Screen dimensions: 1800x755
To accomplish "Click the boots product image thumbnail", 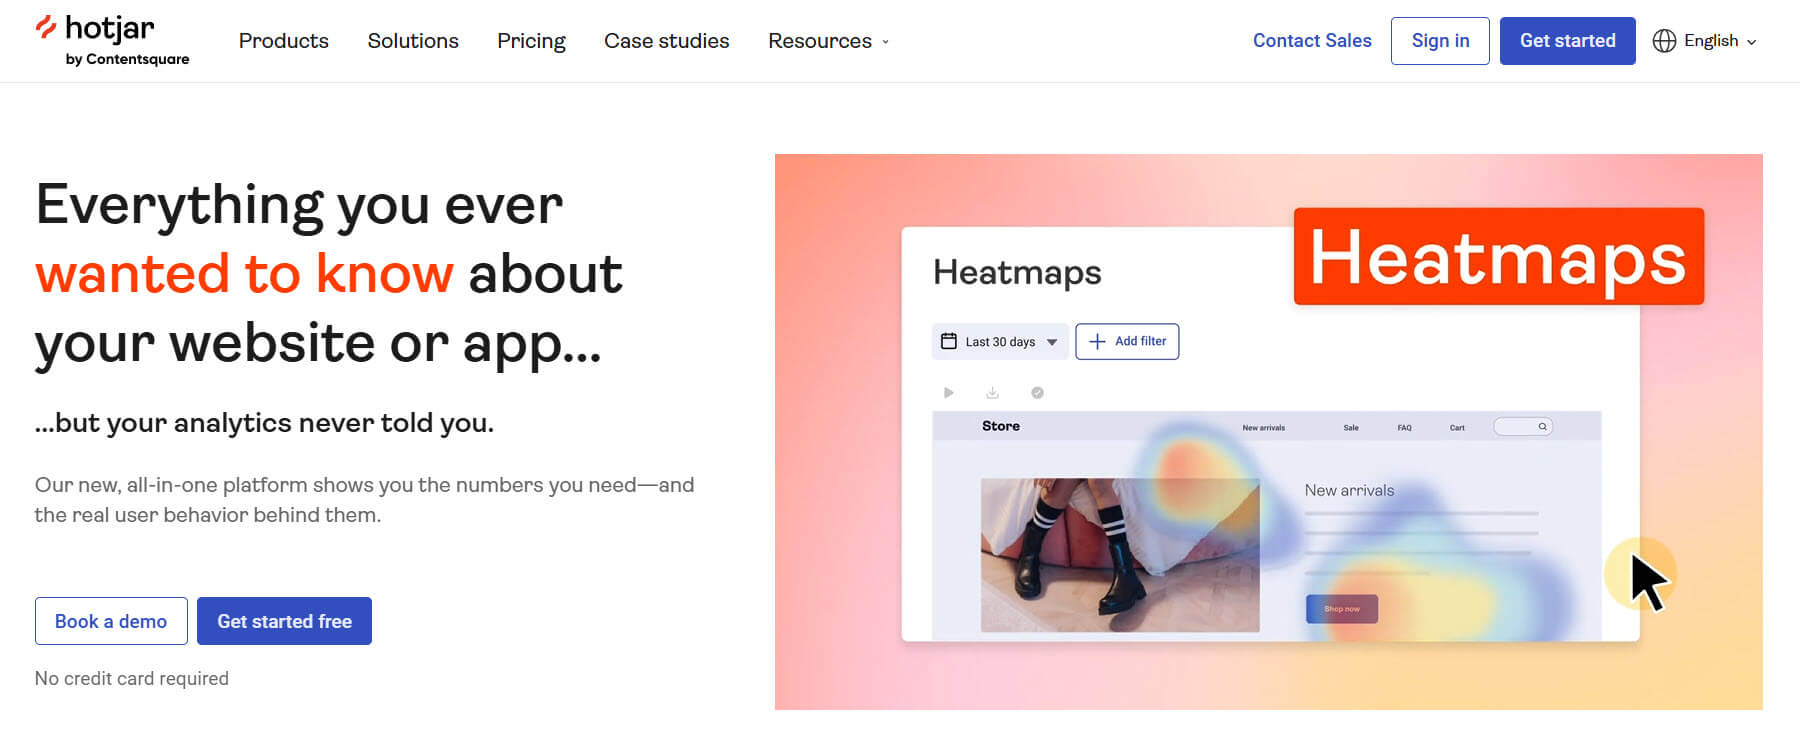I will click(1119, 555).
